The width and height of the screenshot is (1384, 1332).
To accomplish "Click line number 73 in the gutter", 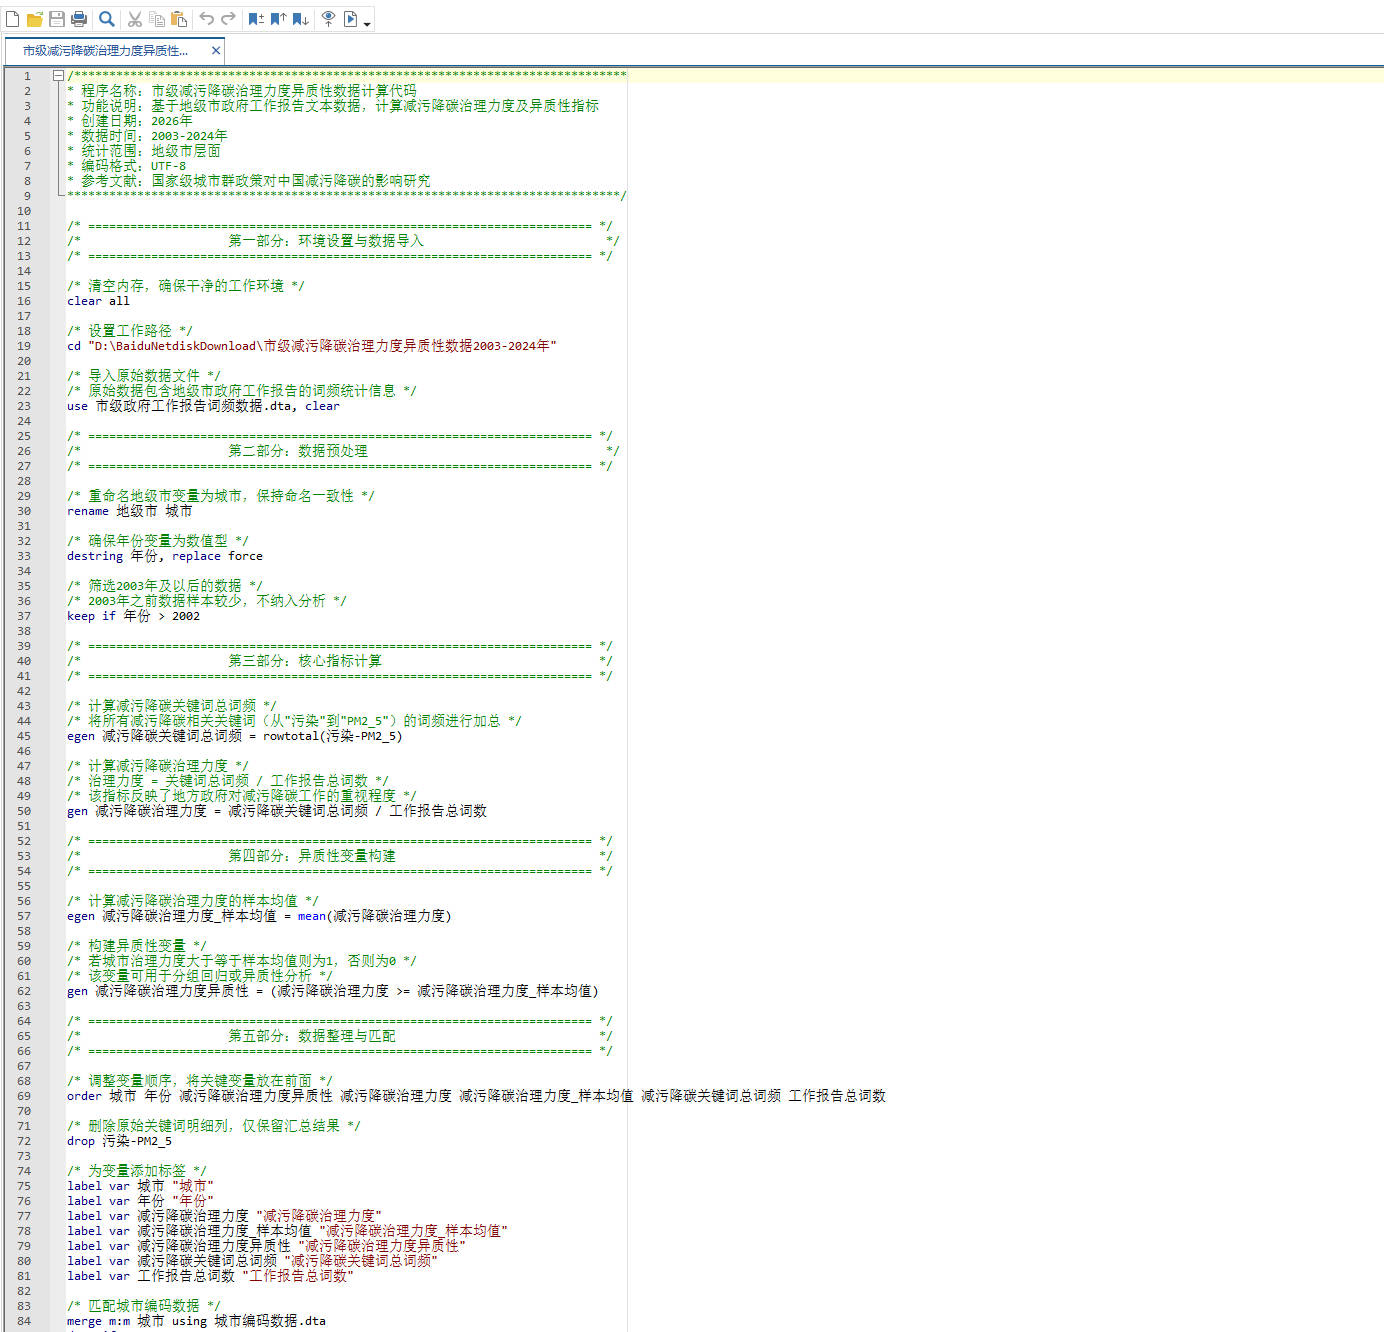I will (24, 1156).
